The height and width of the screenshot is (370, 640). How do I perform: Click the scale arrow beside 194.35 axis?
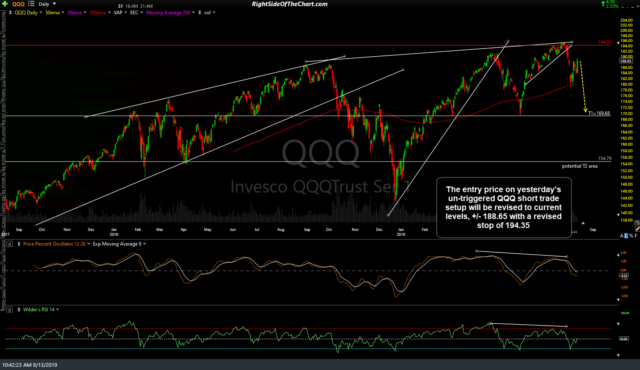click(618, 42)
